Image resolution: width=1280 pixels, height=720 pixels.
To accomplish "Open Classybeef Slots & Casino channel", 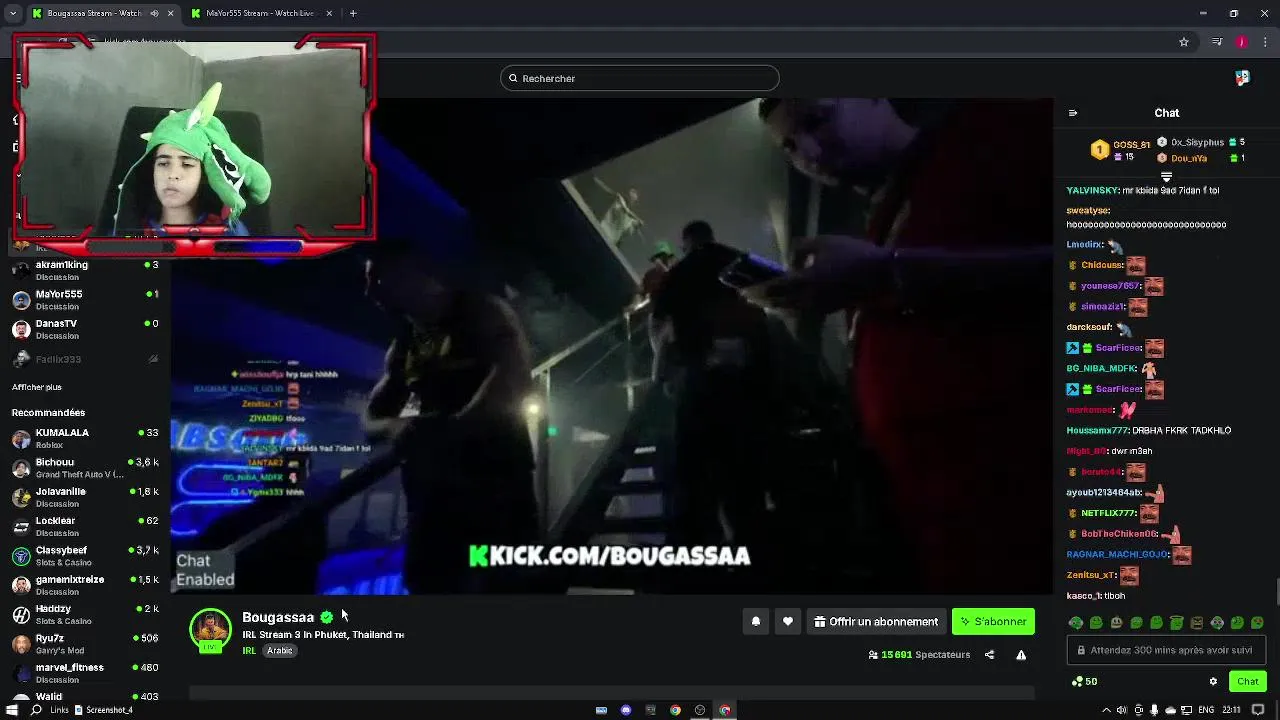I will 85,556.
